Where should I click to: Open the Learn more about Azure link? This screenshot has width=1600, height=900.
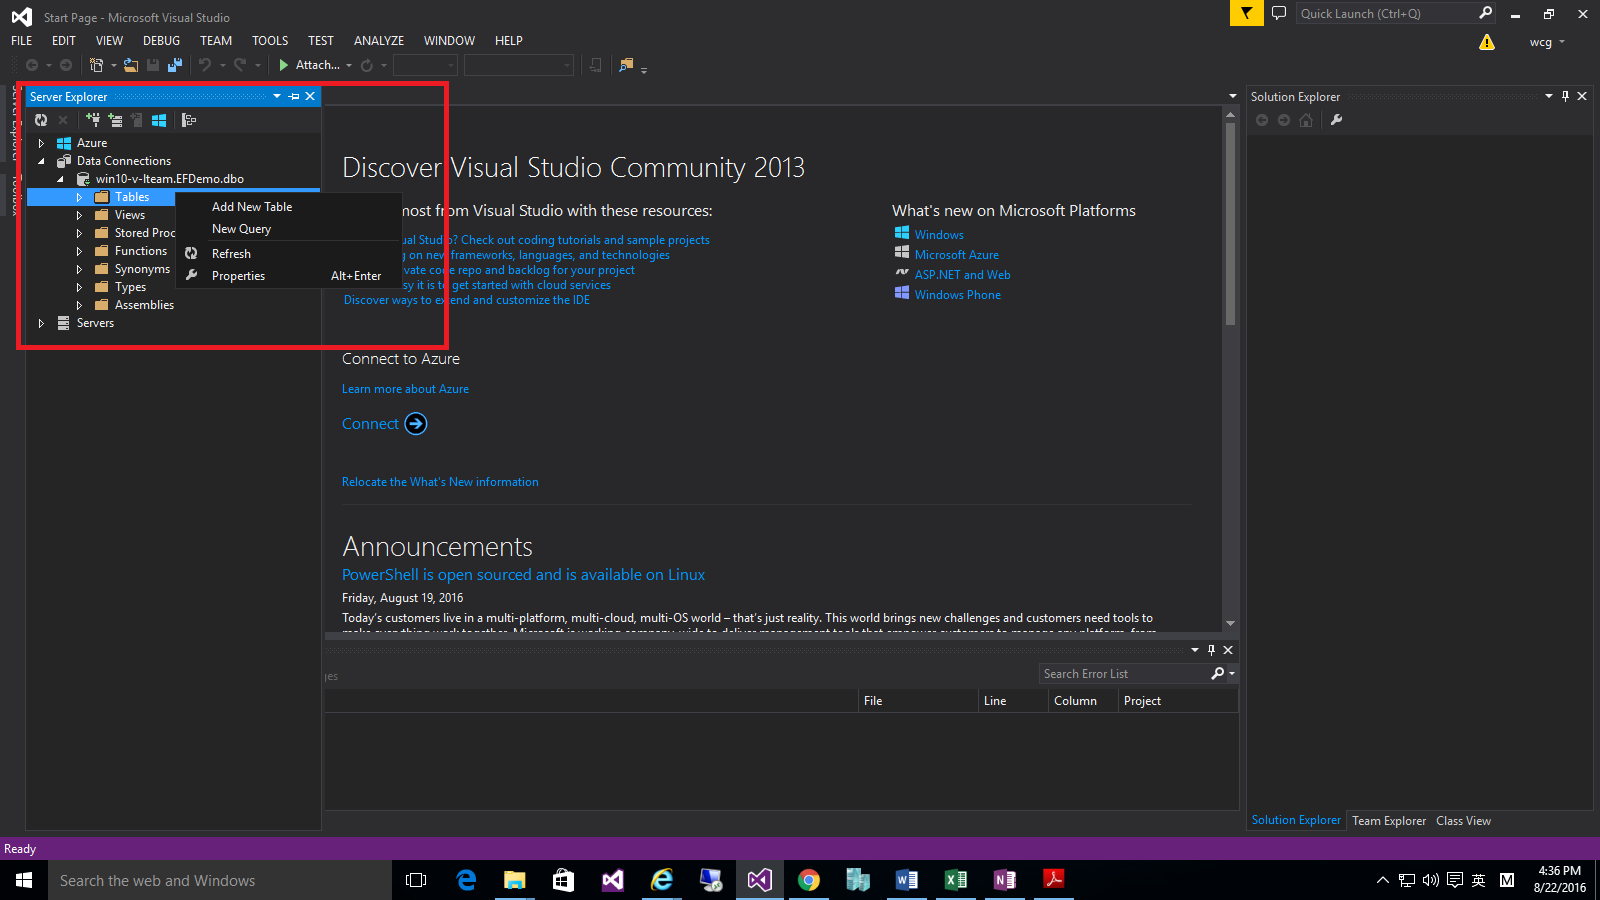(x=405, y=389)
